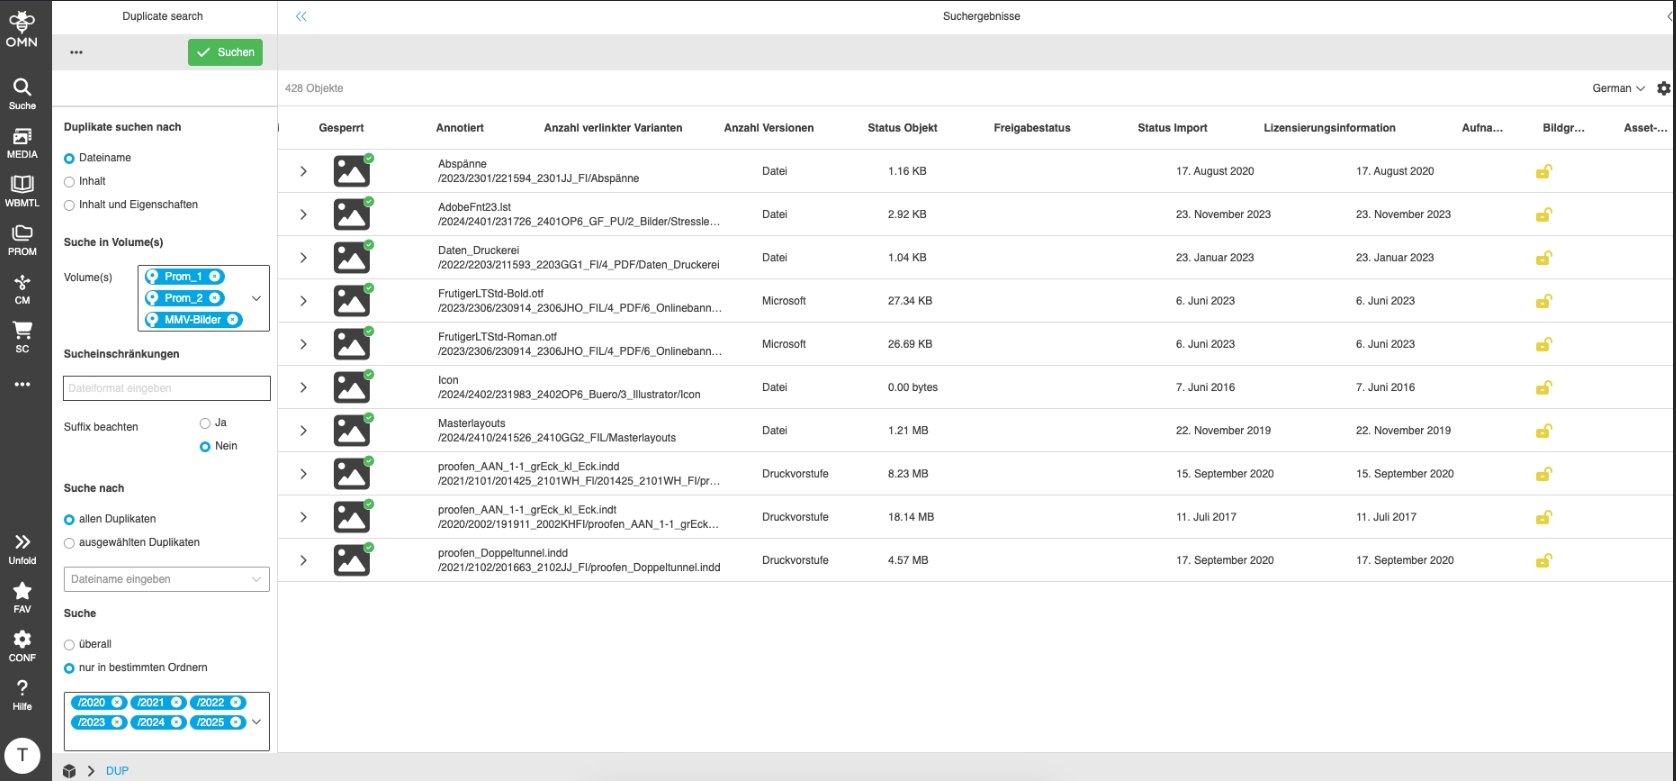Open the SC shopping cart icon
The image size is (1676, 781).
22,336
